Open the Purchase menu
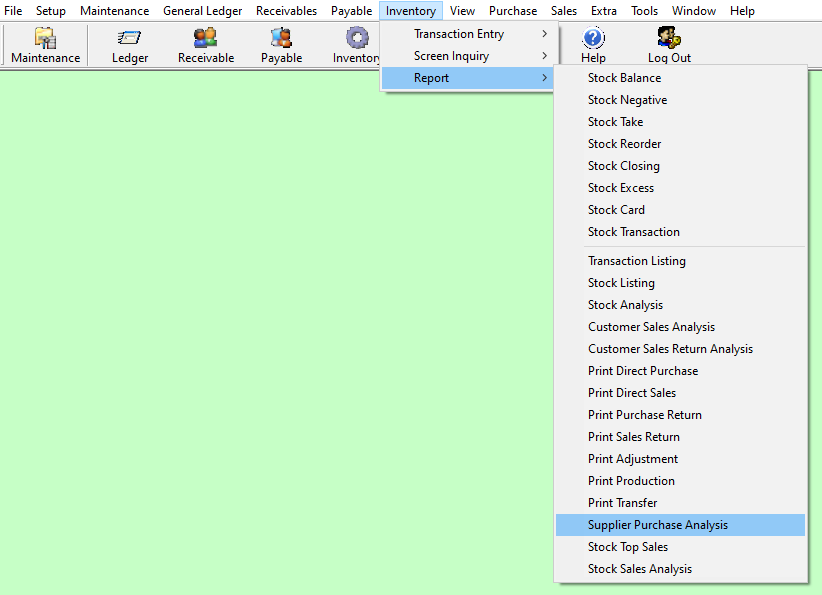The image size is (822, 595). coord(513,10)
